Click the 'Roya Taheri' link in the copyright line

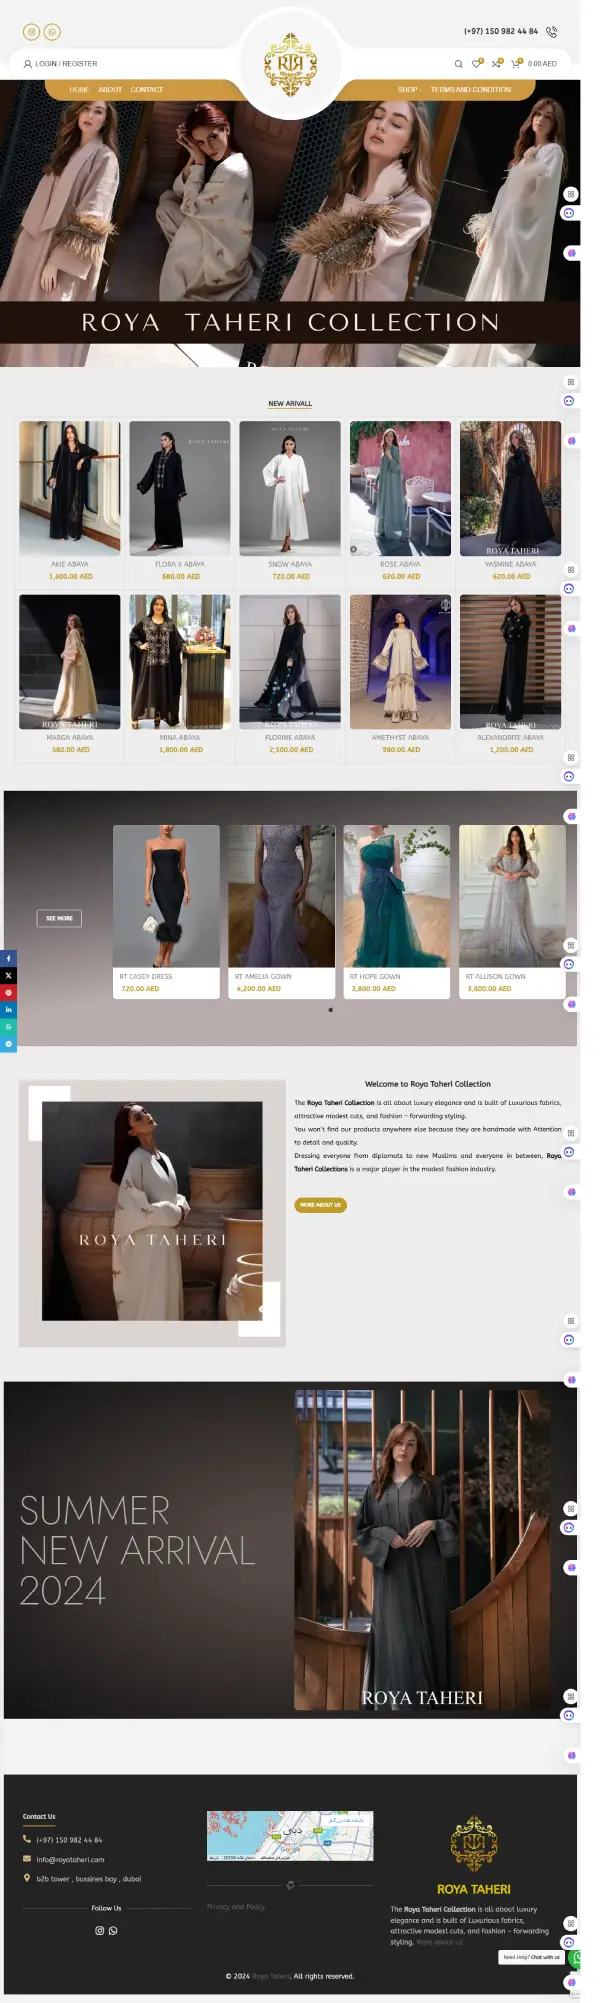(270, 1976)
